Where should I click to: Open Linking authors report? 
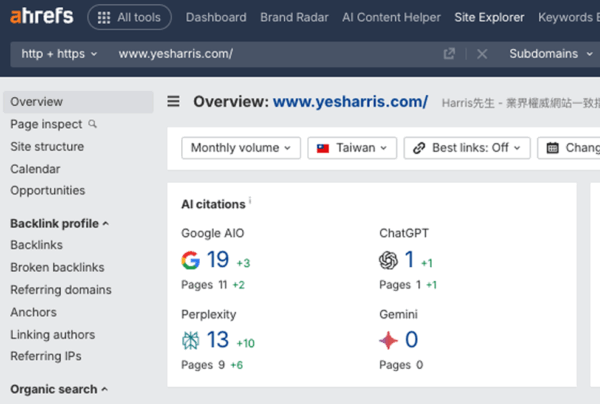52,334
